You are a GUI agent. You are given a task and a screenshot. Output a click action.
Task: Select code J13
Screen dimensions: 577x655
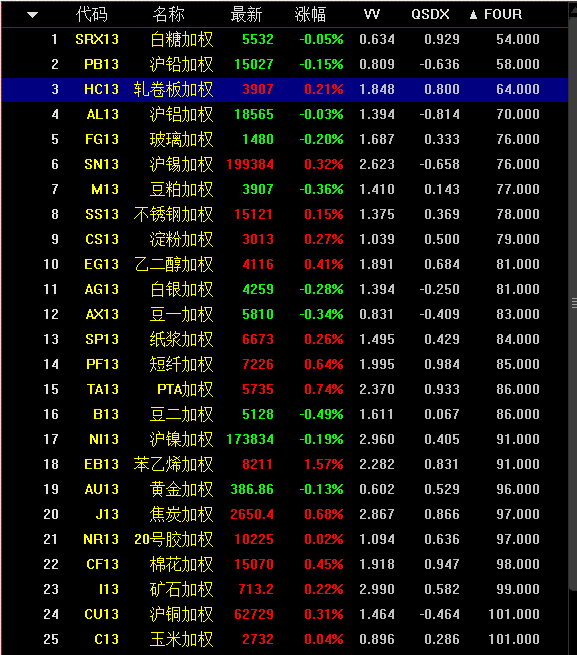[x=107, y=514]
